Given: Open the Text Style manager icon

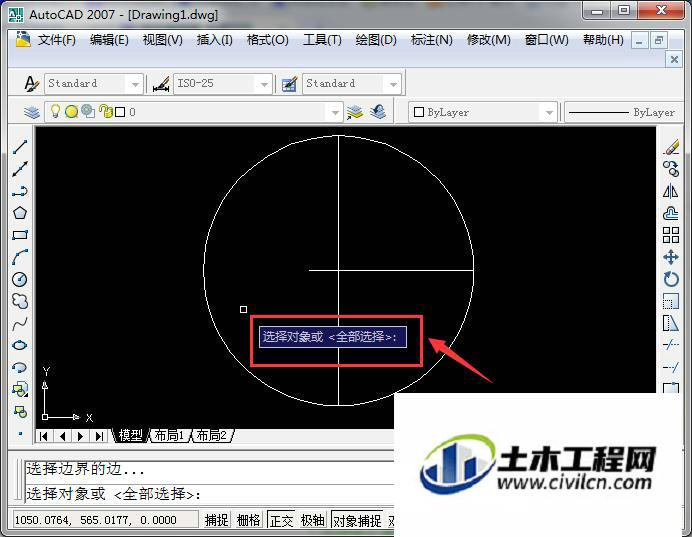Looking at the screenshot, I should pyautogui.click(x=31, y=83).
